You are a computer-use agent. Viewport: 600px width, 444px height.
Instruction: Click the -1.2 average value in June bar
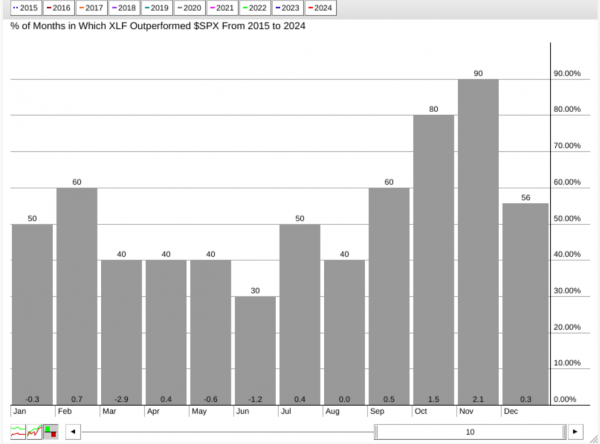(255, 399)
